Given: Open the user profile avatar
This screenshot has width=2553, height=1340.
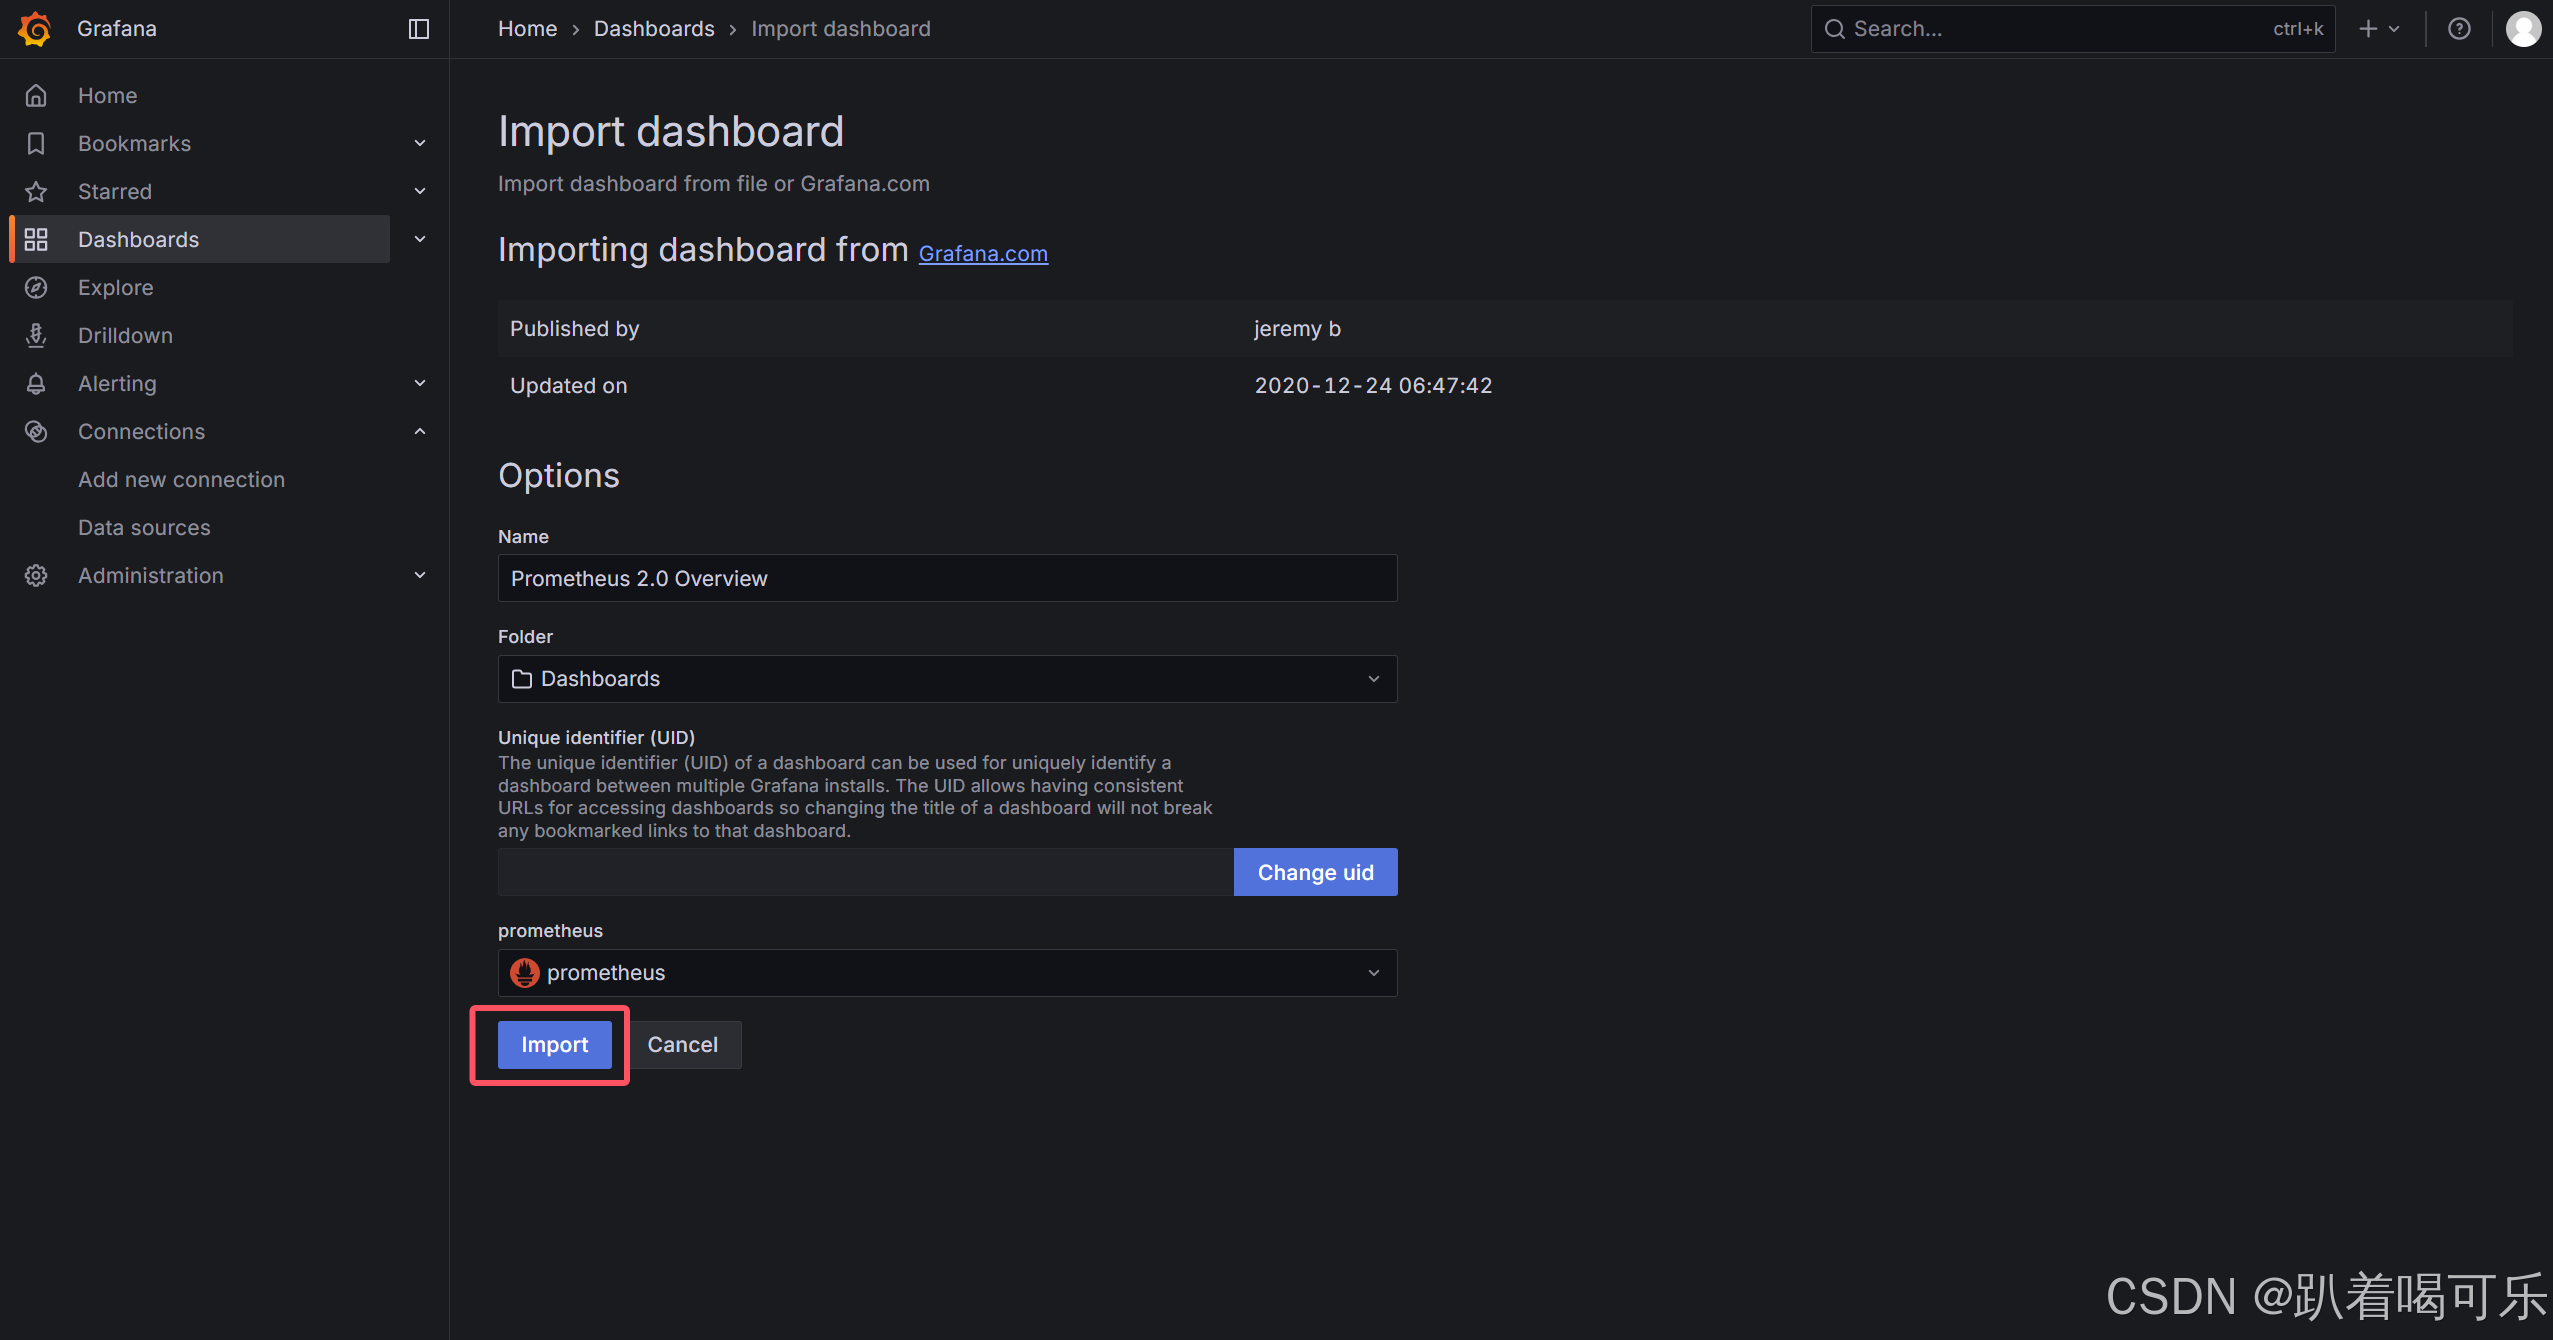Looking at the screenshot, I should tap(2523, 29).
